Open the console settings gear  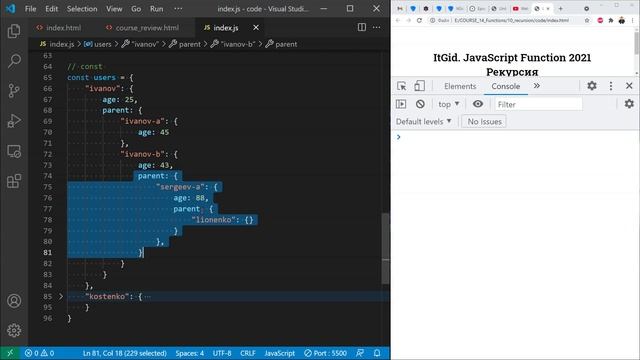629,104
